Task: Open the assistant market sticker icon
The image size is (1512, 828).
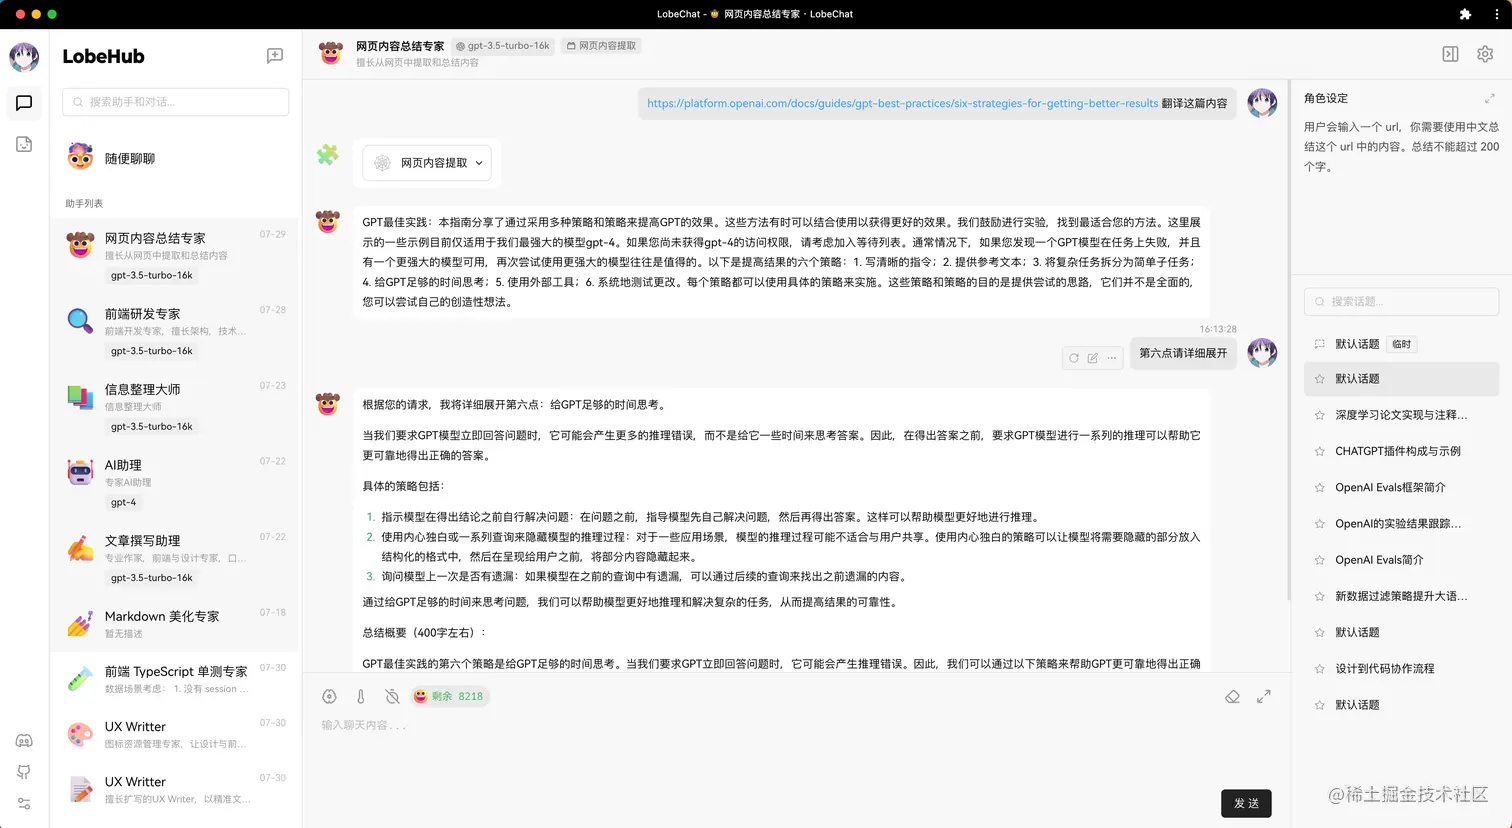Action: 24,145
